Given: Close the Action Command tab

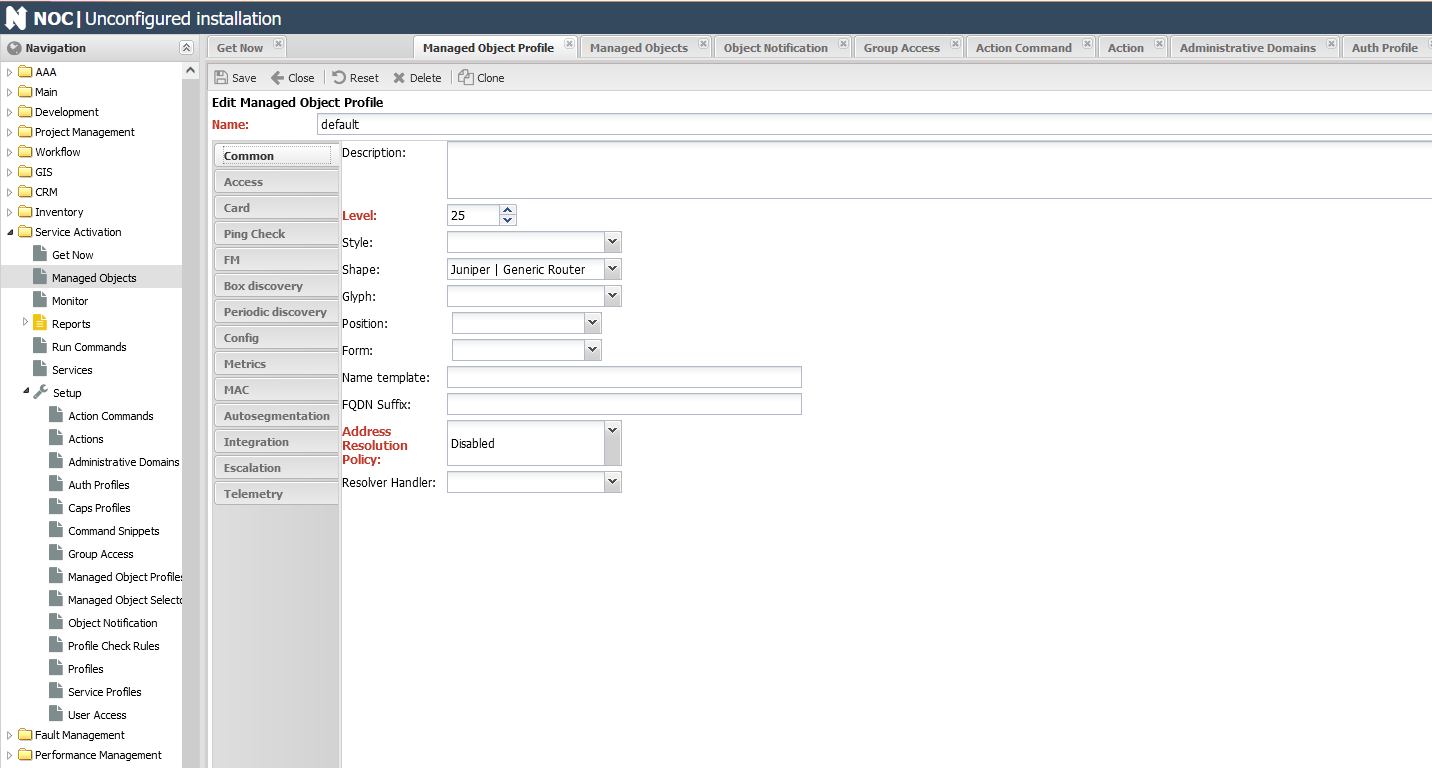Looking at the screenshot, I should (x=1087, y=44).
